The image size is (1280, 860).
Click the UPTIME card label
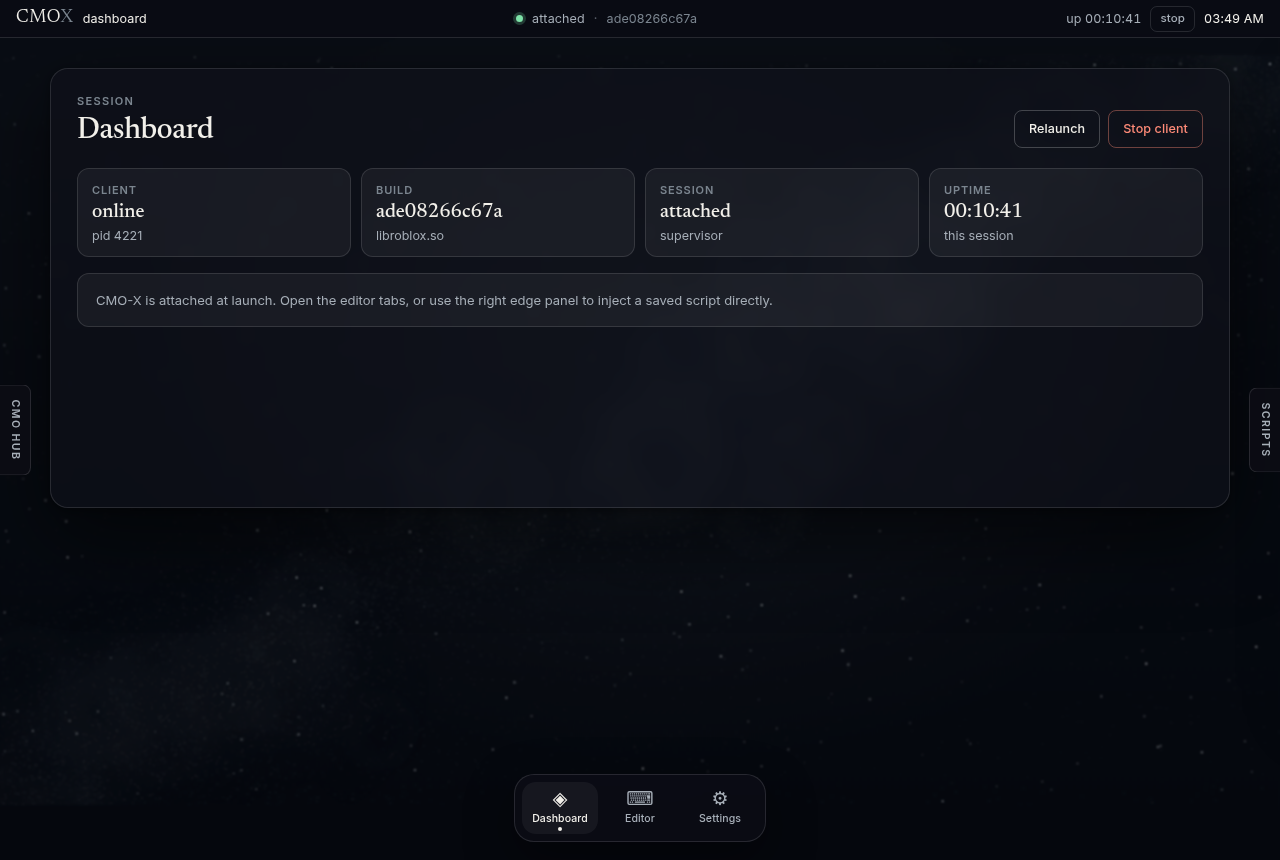(x=967, y=190)
